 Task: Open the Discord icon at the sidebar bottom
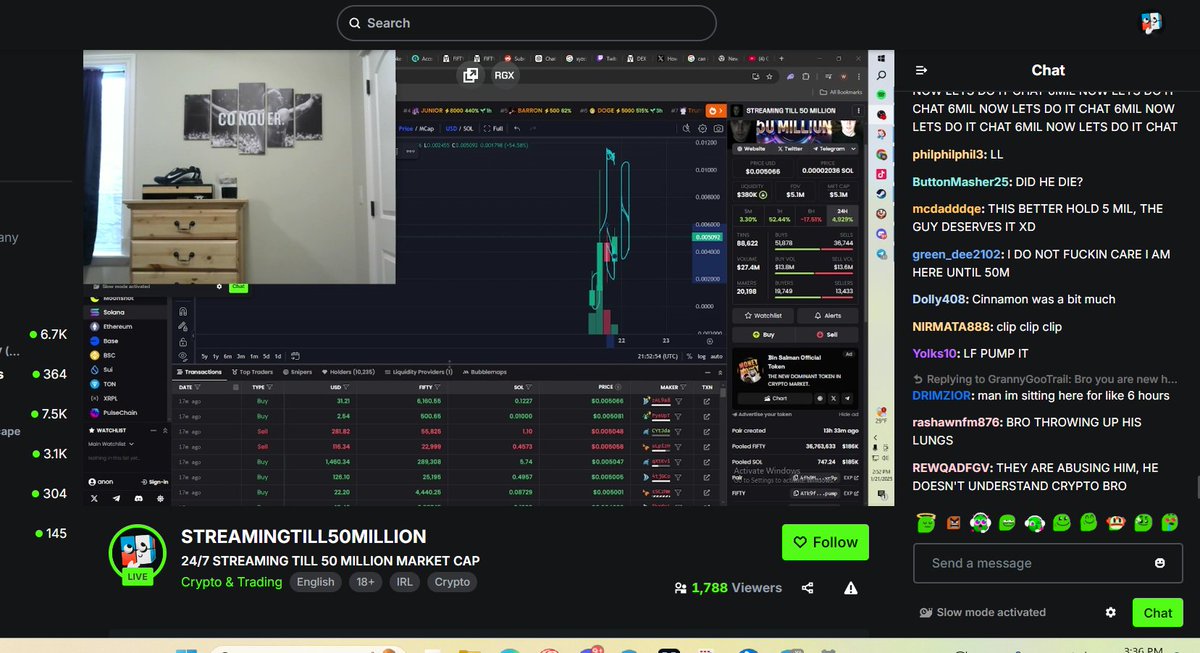click(x=139, y=498)
